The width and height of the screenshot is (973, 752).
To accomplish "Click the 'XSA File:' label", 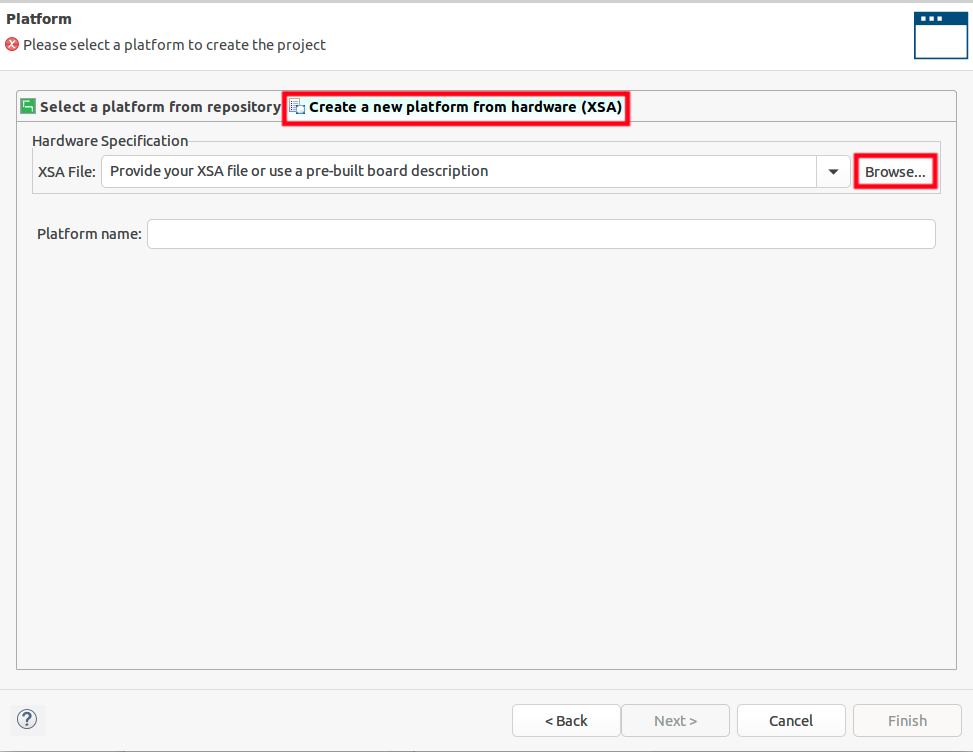I will 66,172.
